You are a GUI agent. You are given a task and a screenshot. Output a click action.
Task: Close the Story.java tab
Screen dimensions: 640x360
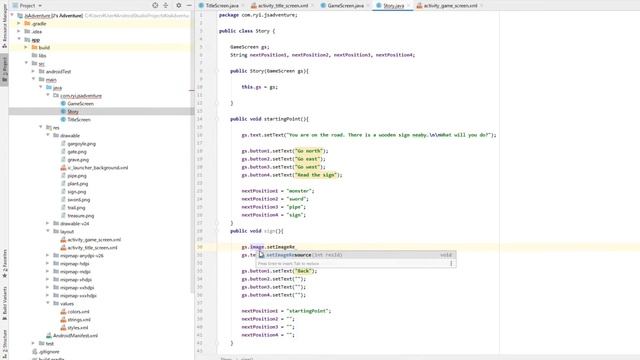point(408,6)
